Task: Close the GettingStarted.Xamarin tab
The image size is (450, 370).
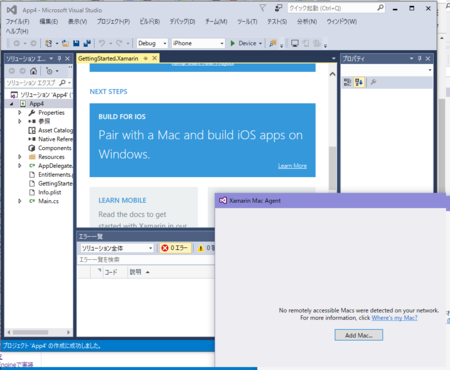Action: coord(154,58)
